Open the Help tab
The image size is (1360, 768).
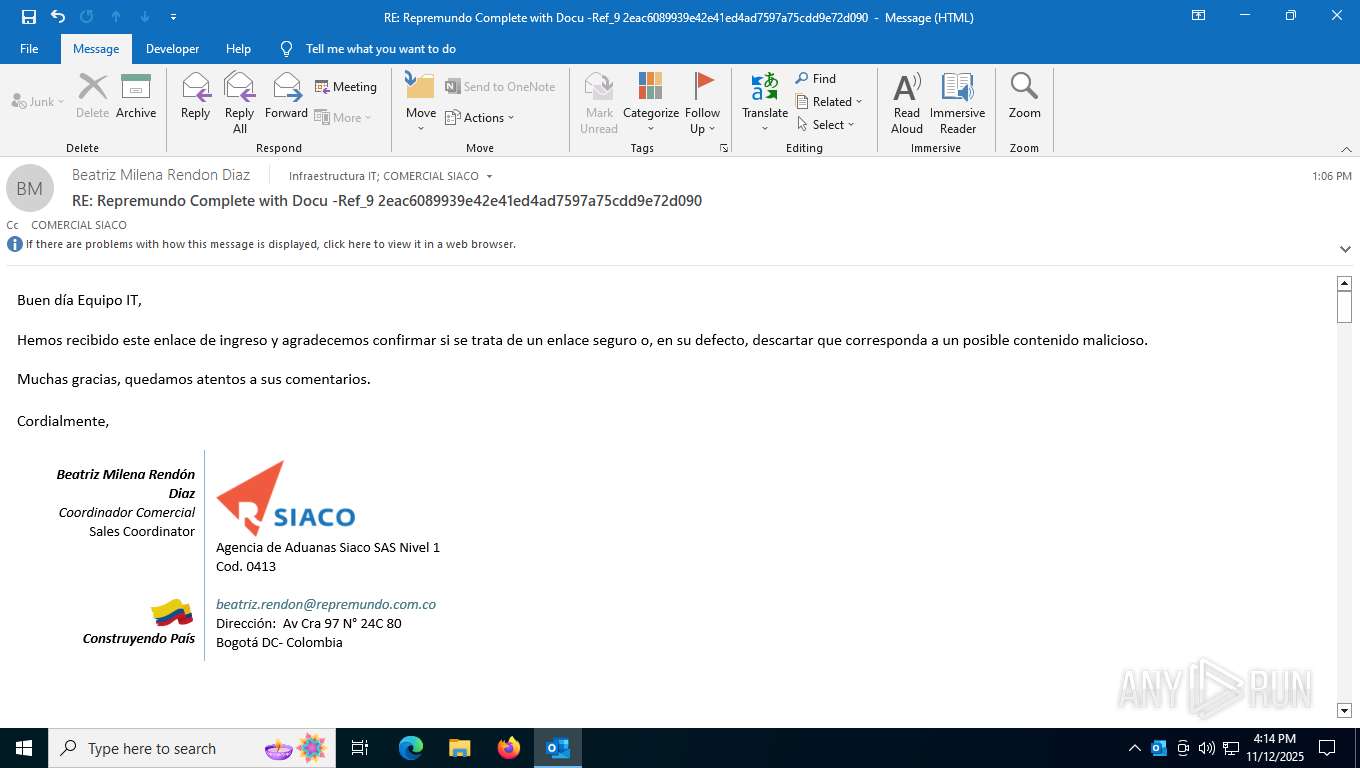click(x=238, y=49)
